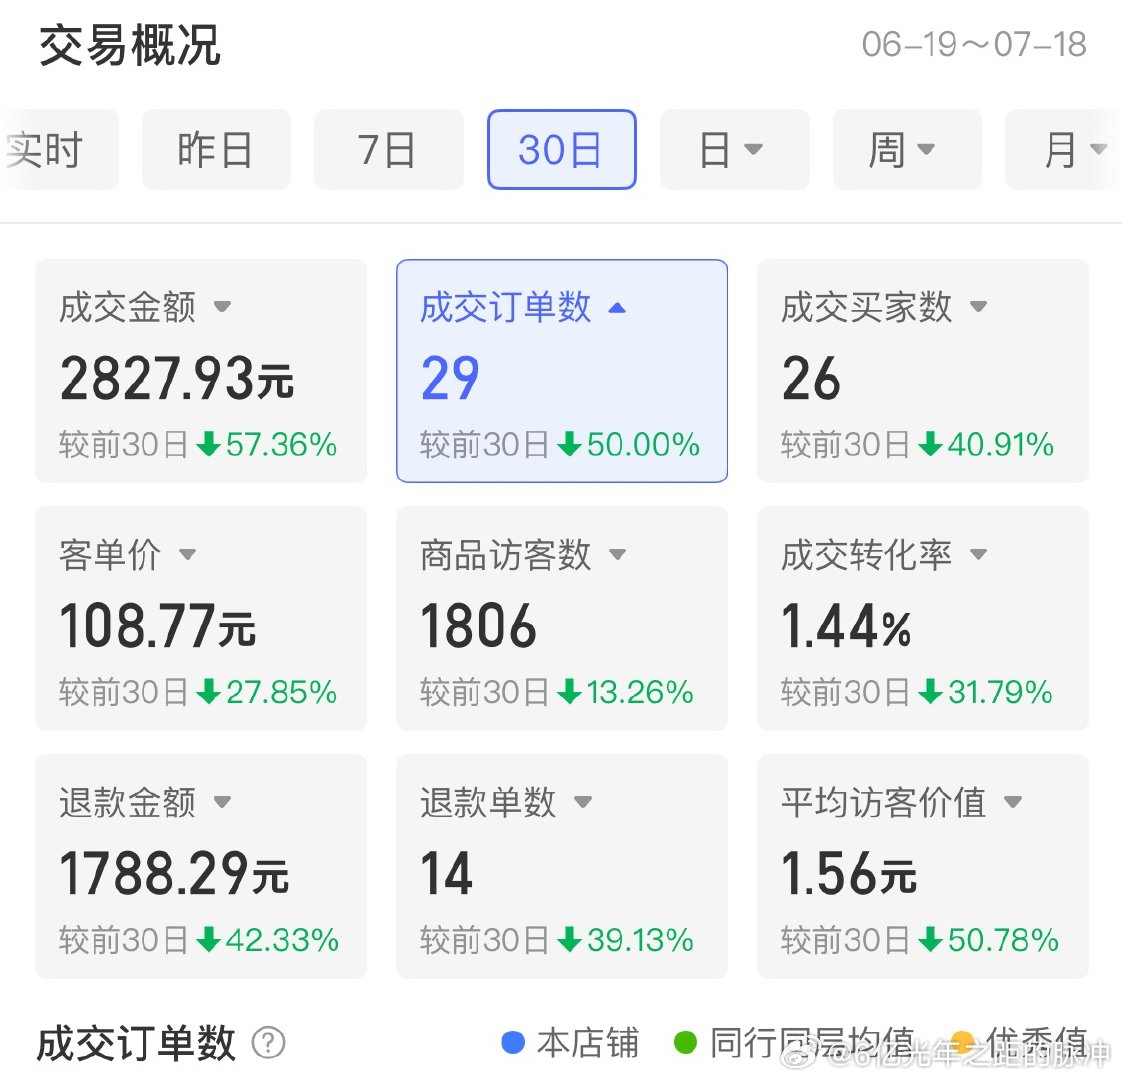Open the 月 month dropdown
The image size is (1122, 1080).
[x=1064, y=150]
